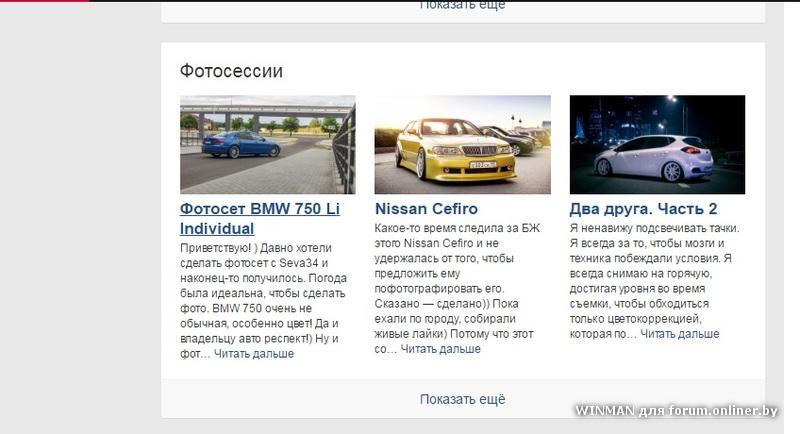
Task: Open the 'Nissan Cefiro' title link
Action: tap(426, 209)
